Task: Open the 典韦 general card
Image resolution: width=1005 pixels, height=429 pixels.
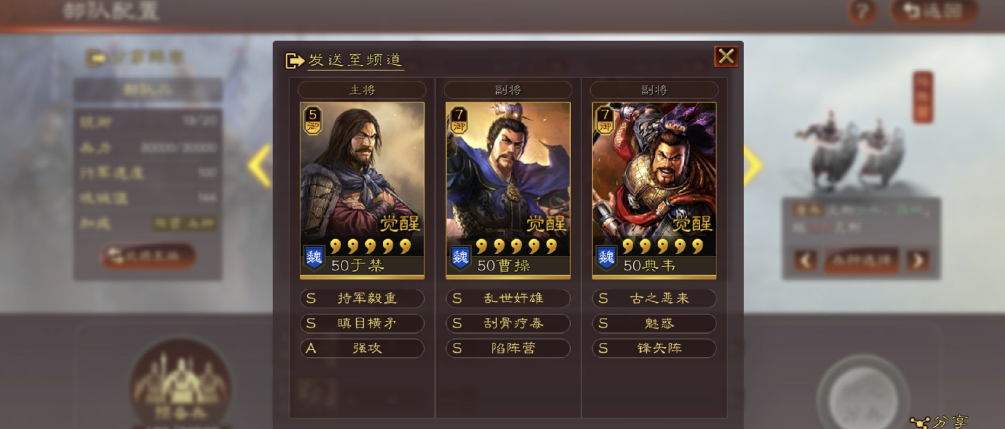Action: [x=654, y=190]
